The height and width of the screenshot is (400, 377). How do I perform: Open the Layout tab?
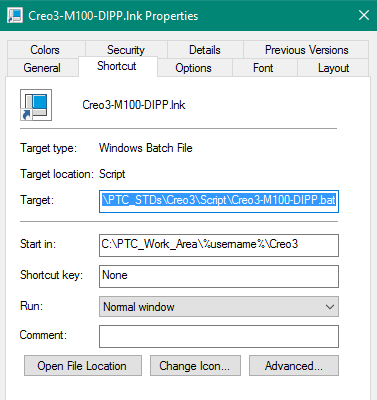tap(333, 68)
